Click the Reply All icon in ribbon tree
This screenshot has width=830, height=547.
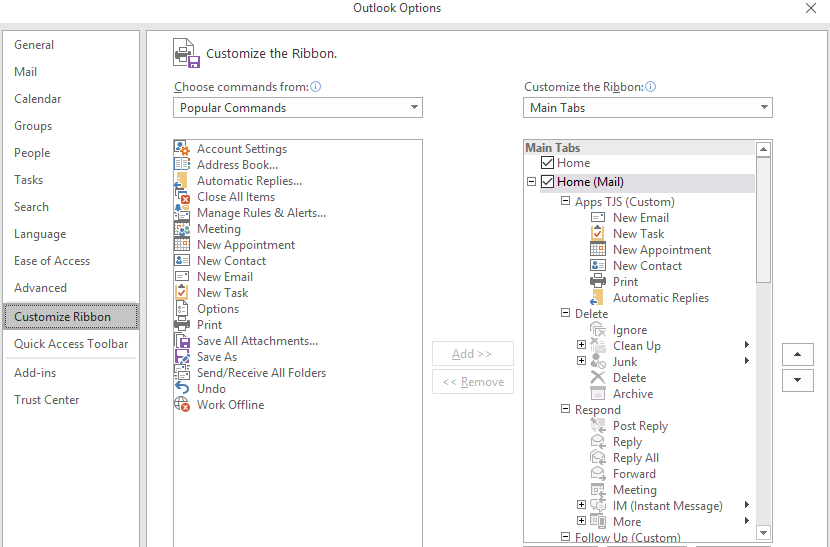[598, 458]
